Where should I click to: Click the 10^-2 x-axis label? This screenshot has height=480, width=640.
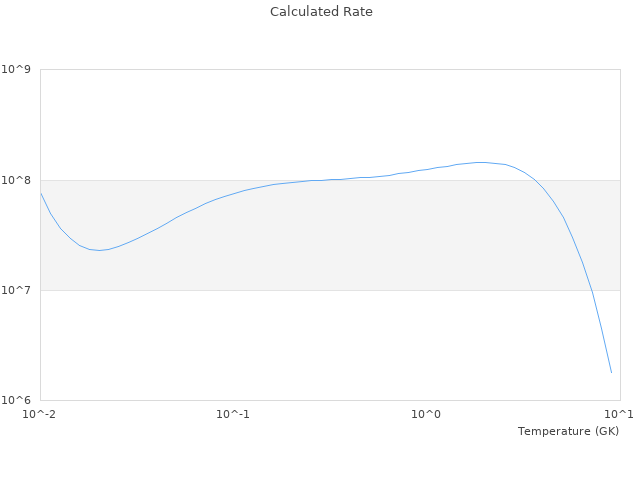(40, 415)
